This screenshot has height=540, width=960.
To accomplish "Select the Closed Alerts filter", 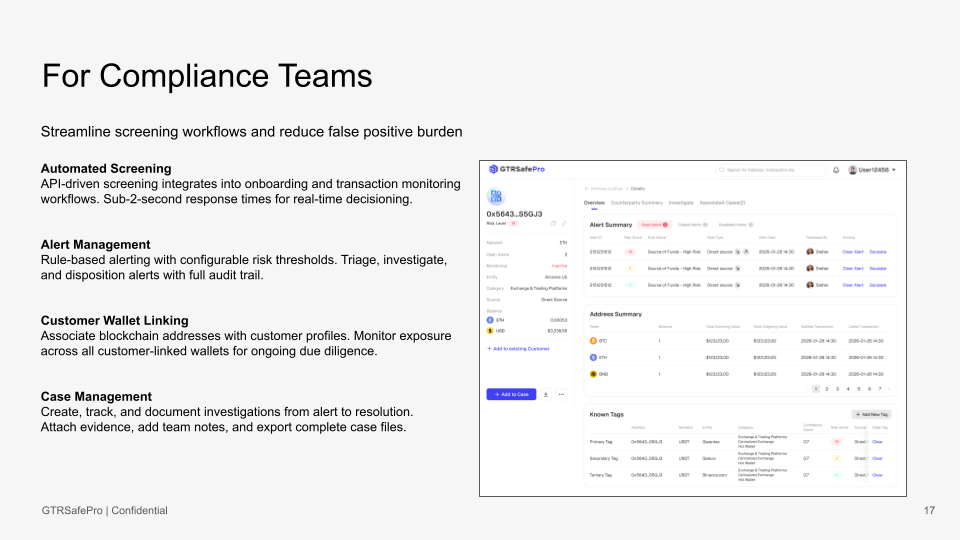I will (x=692, y=225).
